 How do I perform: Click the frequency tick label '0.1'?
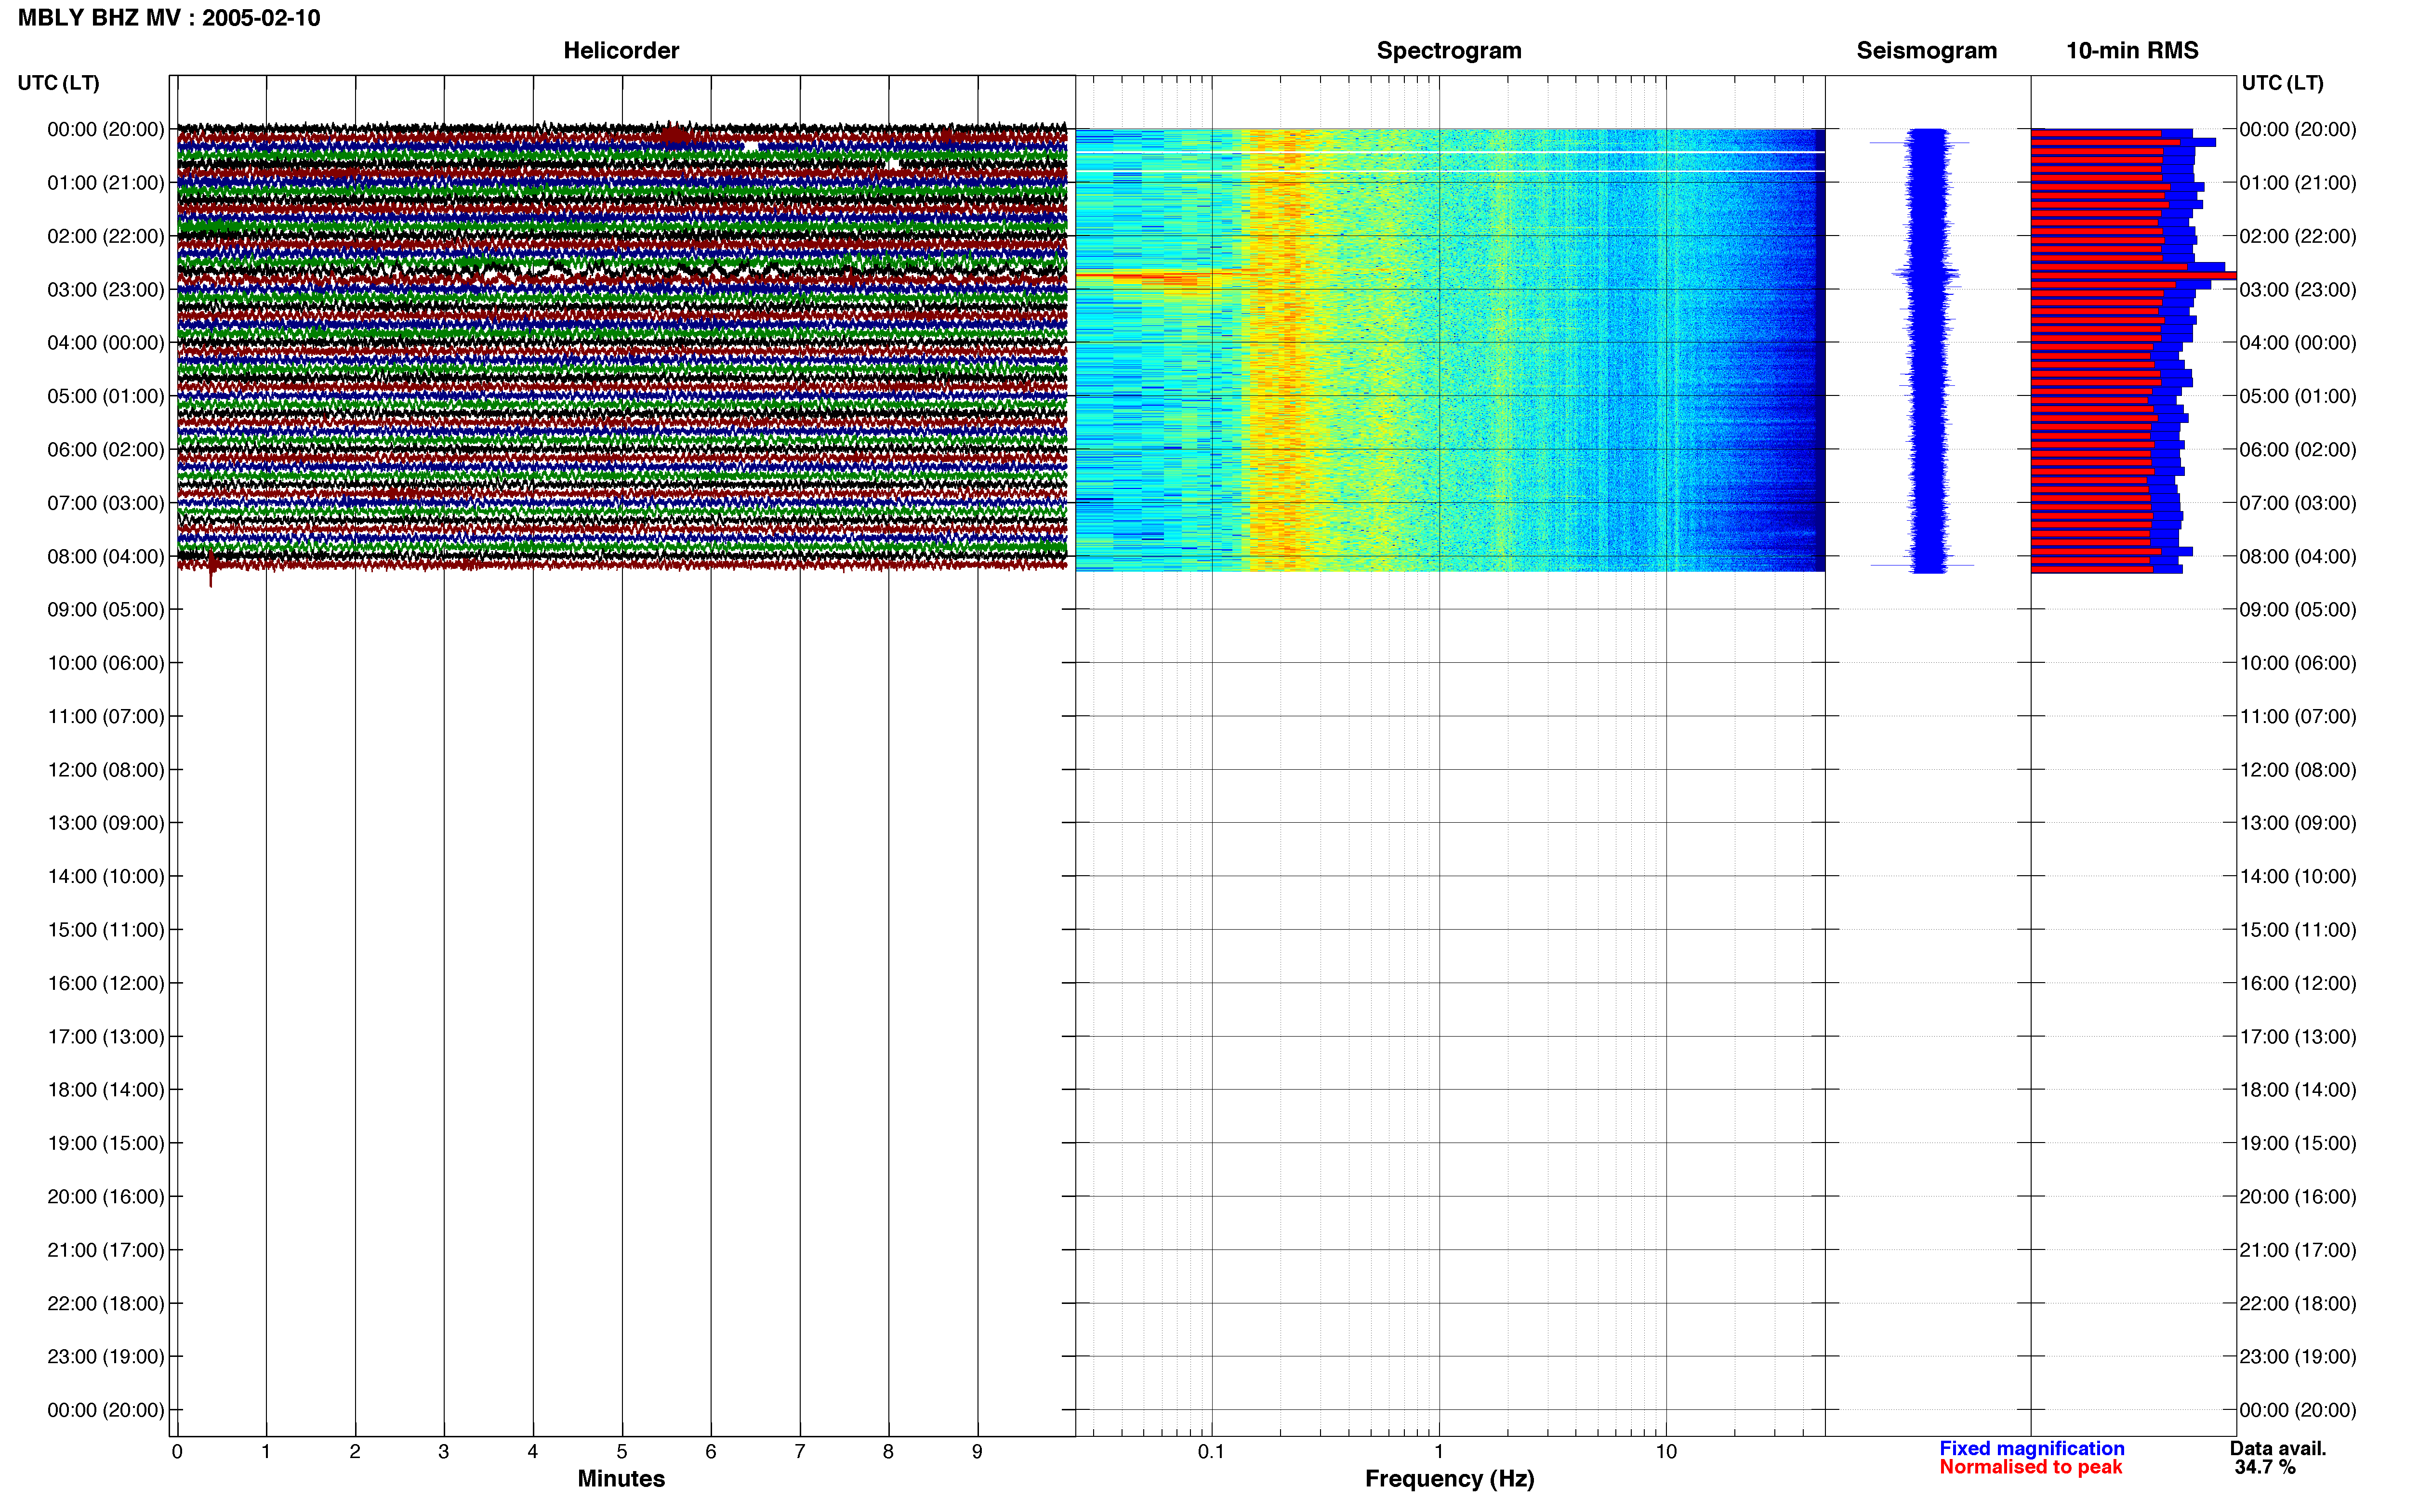tap(1211, 1452)
